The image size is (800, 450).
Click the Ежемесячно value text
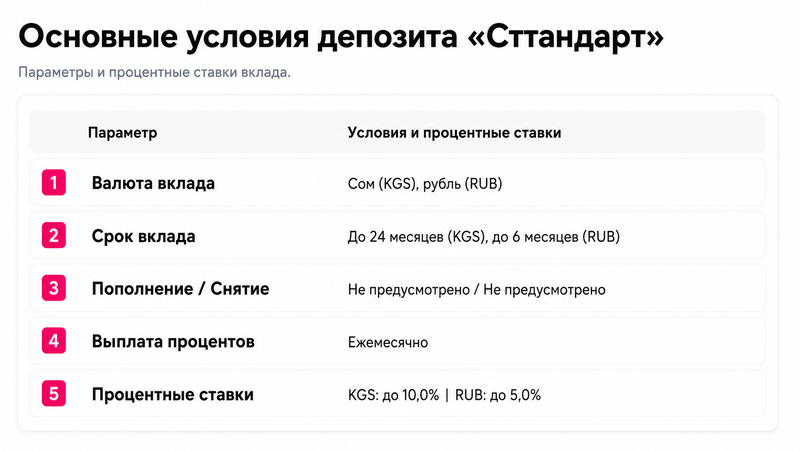tap(388, 342)
